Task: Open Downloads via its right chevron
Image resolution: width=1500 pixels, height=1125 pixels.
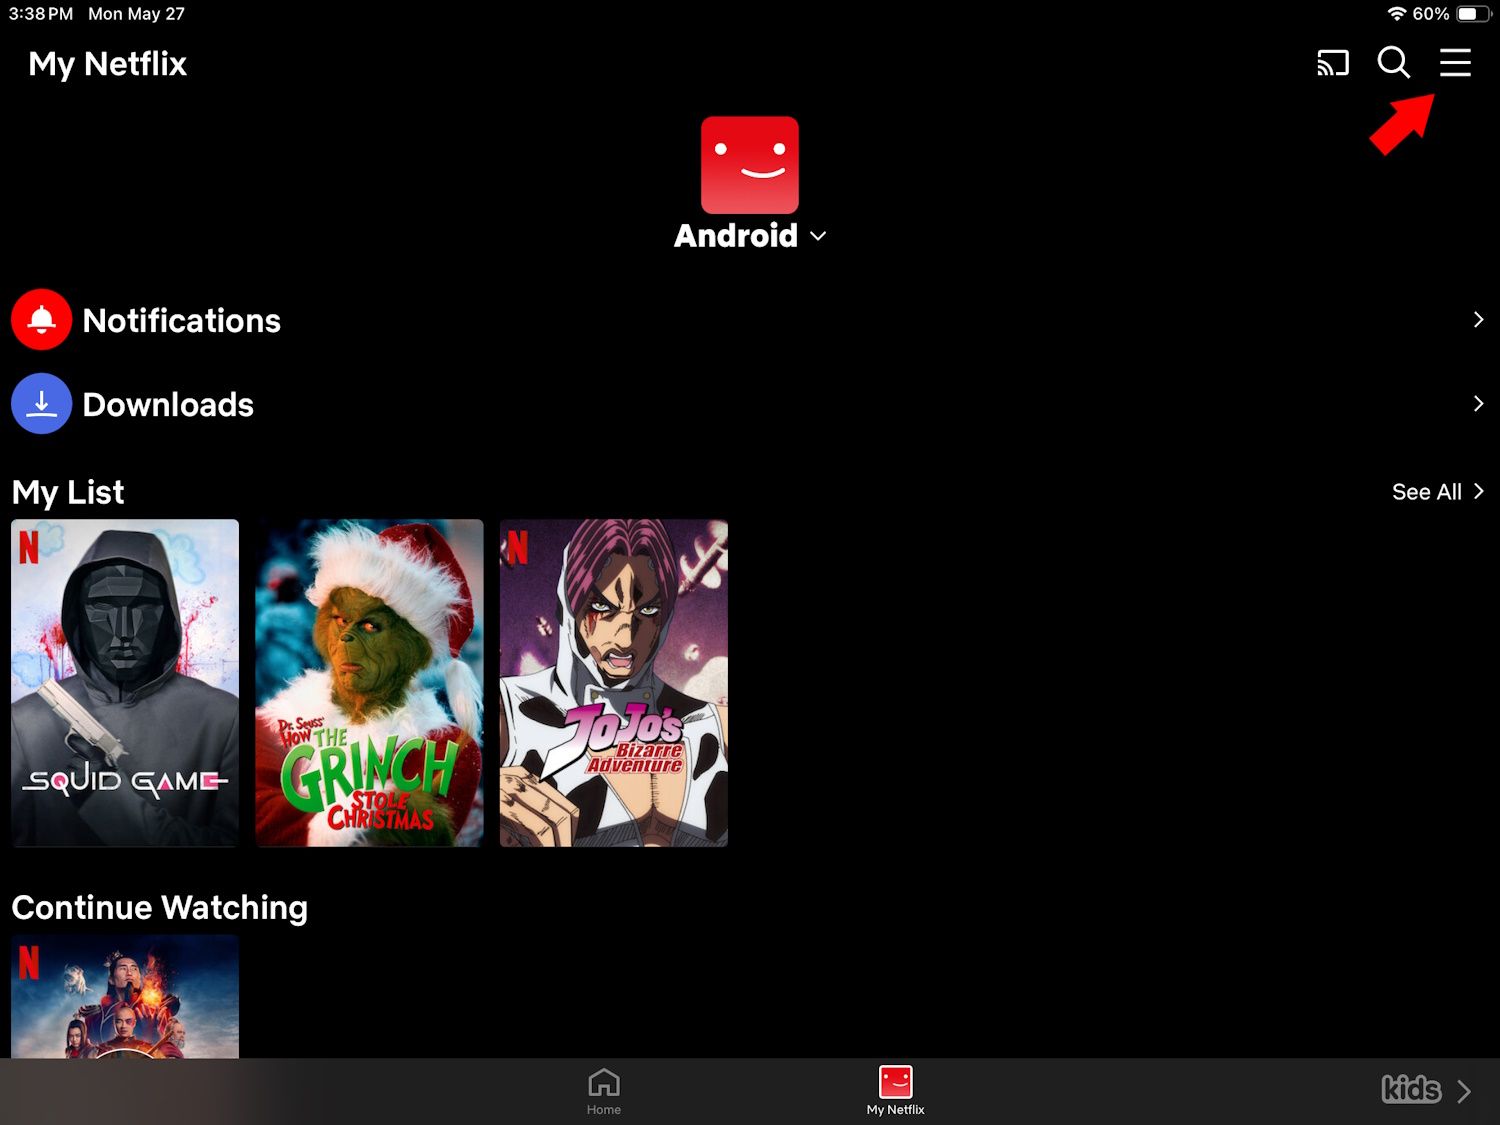Action: click(x=1478, y=403)
